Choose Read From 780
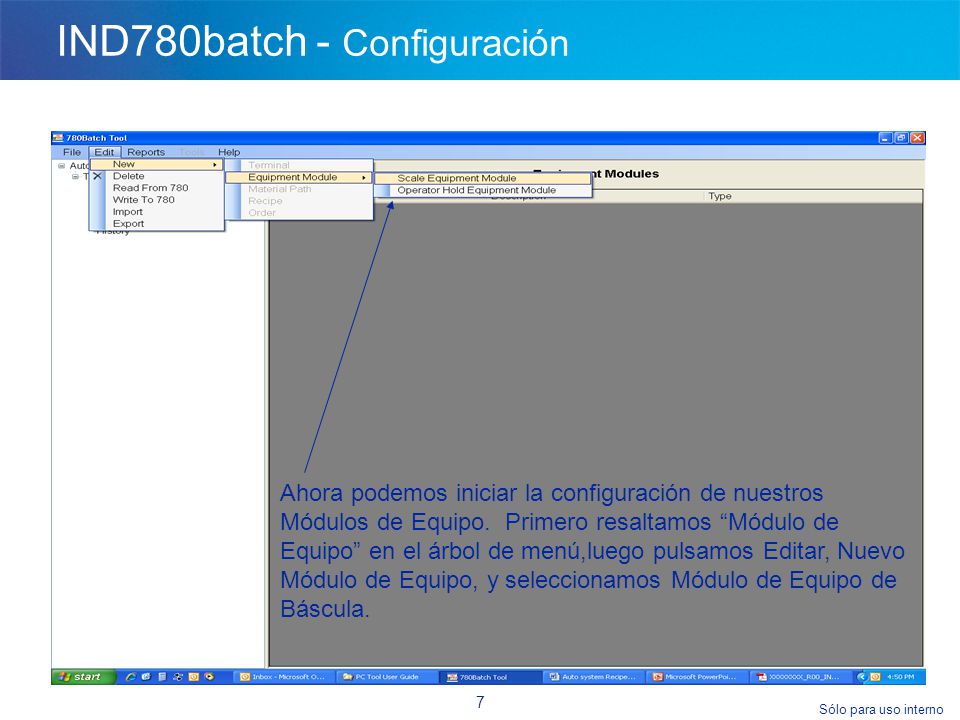The width and height of the screenshot is (960, 720). (157, 188)
